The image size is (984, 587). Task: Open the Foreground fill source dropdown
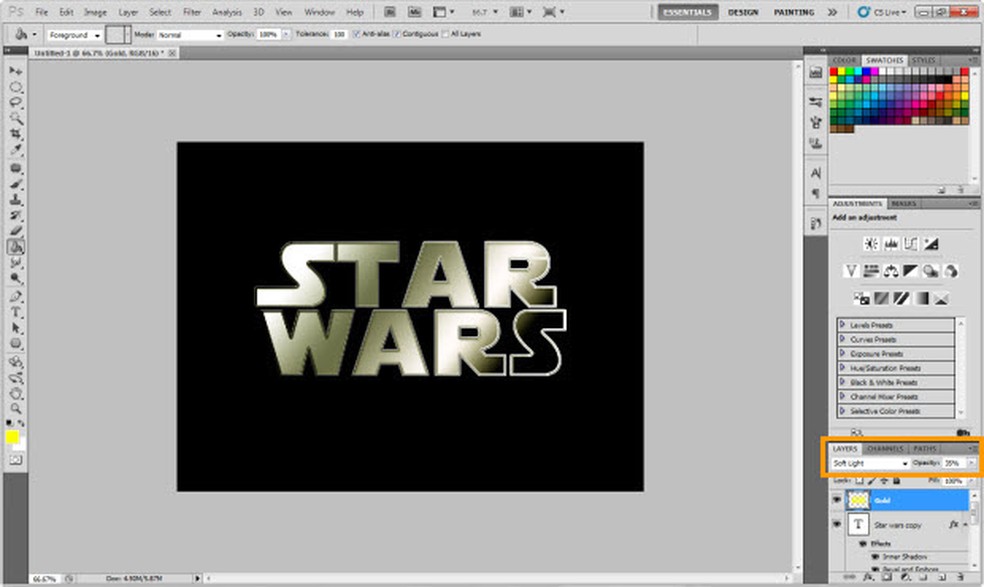click(73, 34)
